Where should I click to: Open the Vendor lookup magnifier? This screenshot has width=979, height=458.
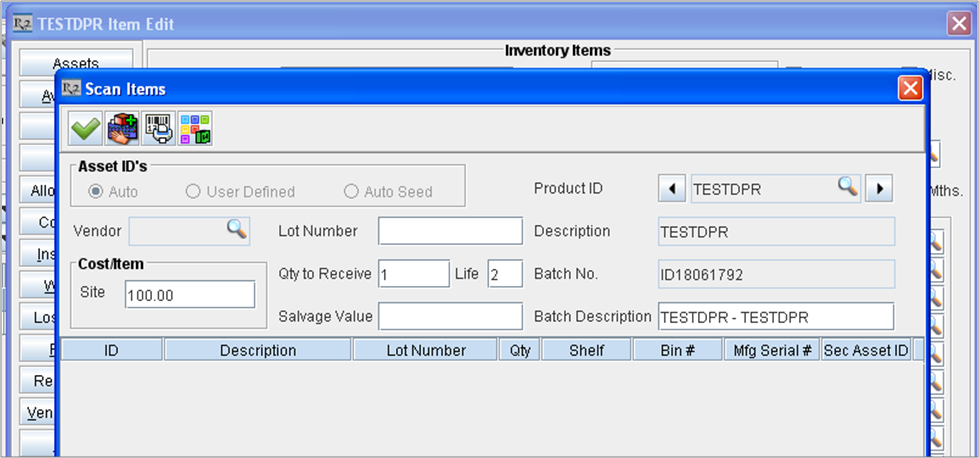point(236,229)
